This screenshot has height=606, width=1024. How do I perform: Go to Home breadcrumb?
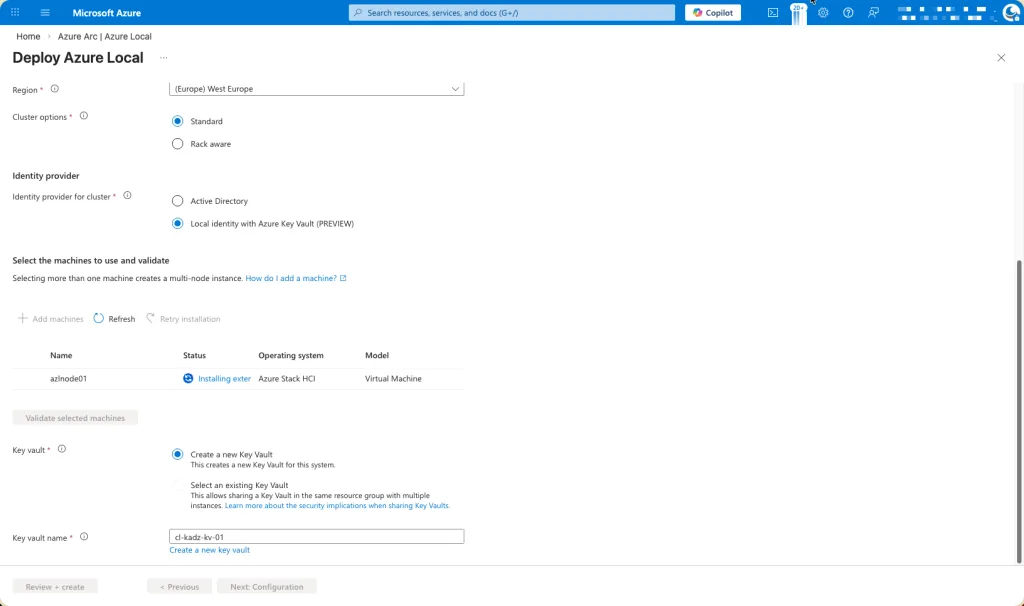coord(28,36)
